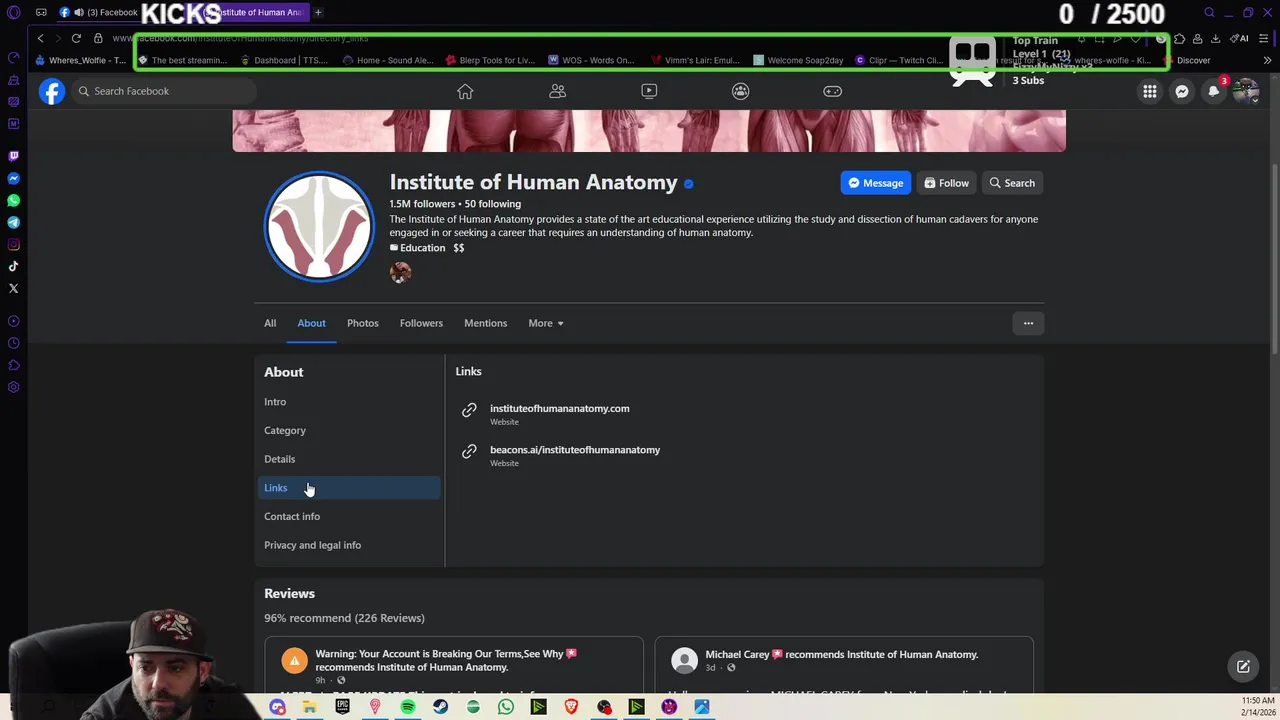This screenshot has height=720, width=1280.
Task: Open the Video watch icon
Action: tap(649, 91)
